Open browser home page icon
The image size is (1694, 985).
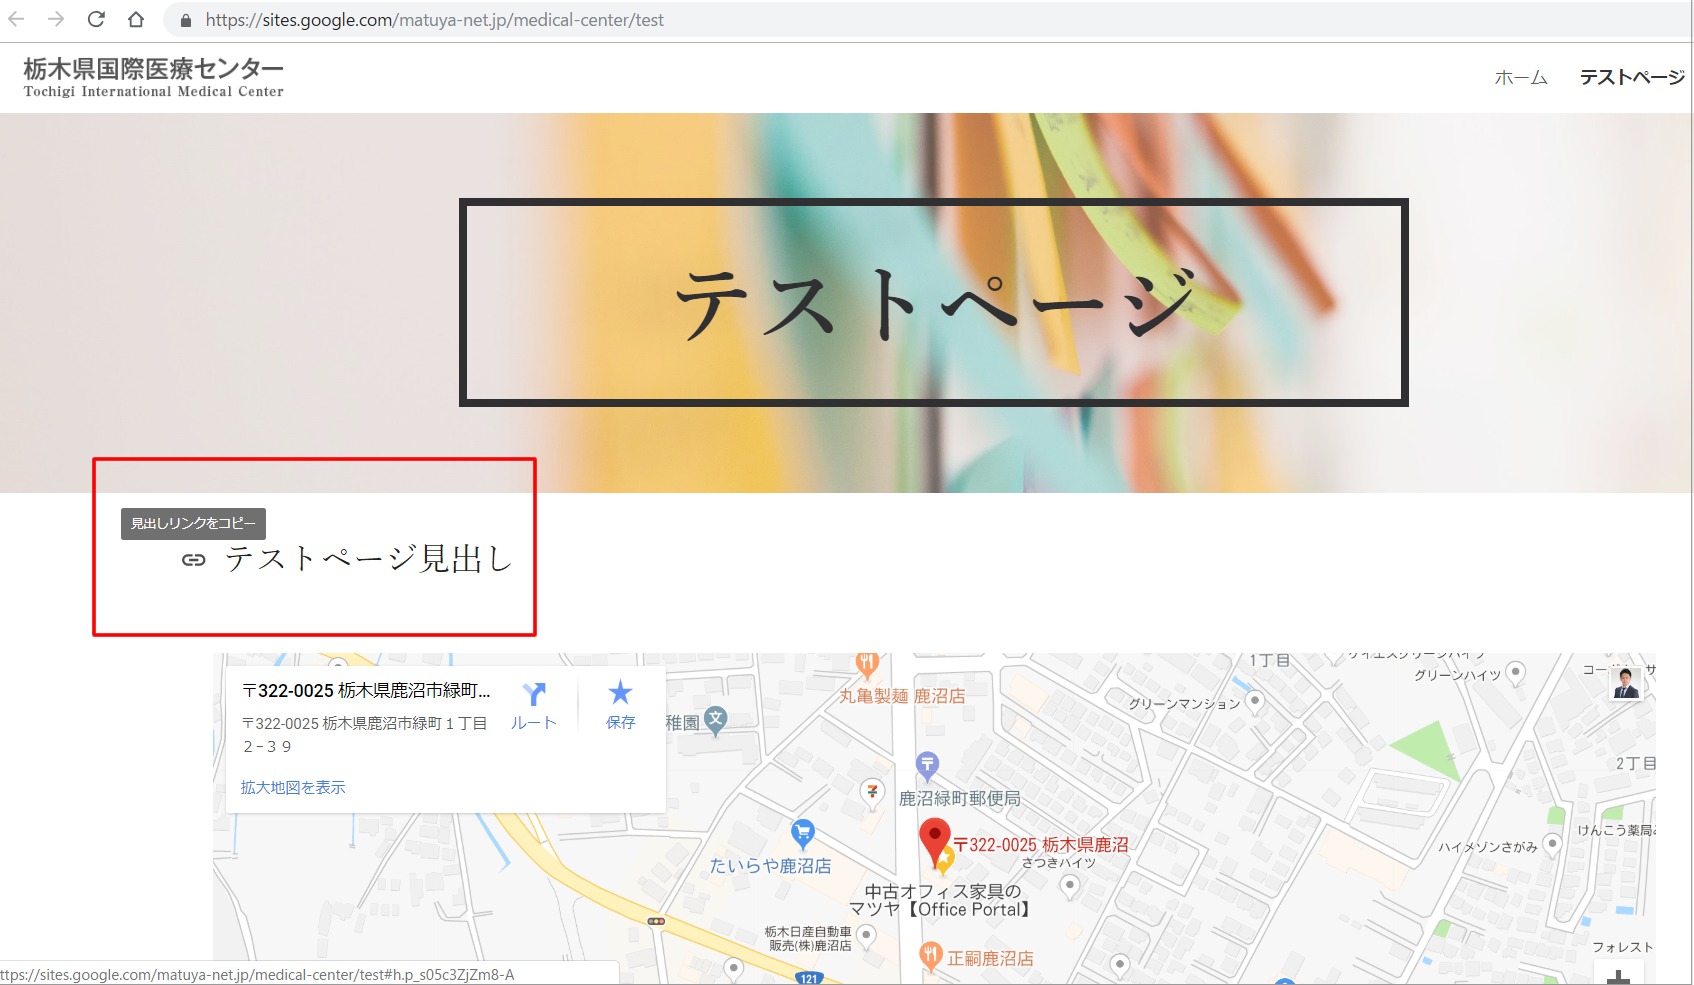(x=136, y=19)
